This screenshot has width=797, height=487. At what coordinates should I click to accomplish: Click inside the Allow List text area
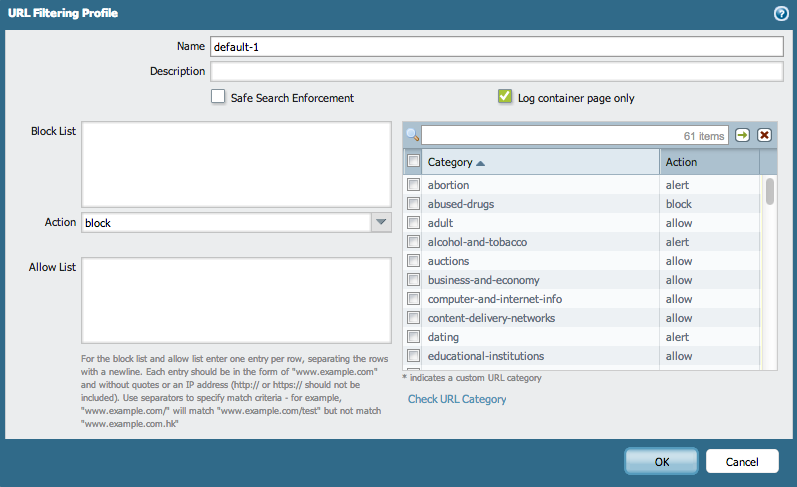pos(236,300)
